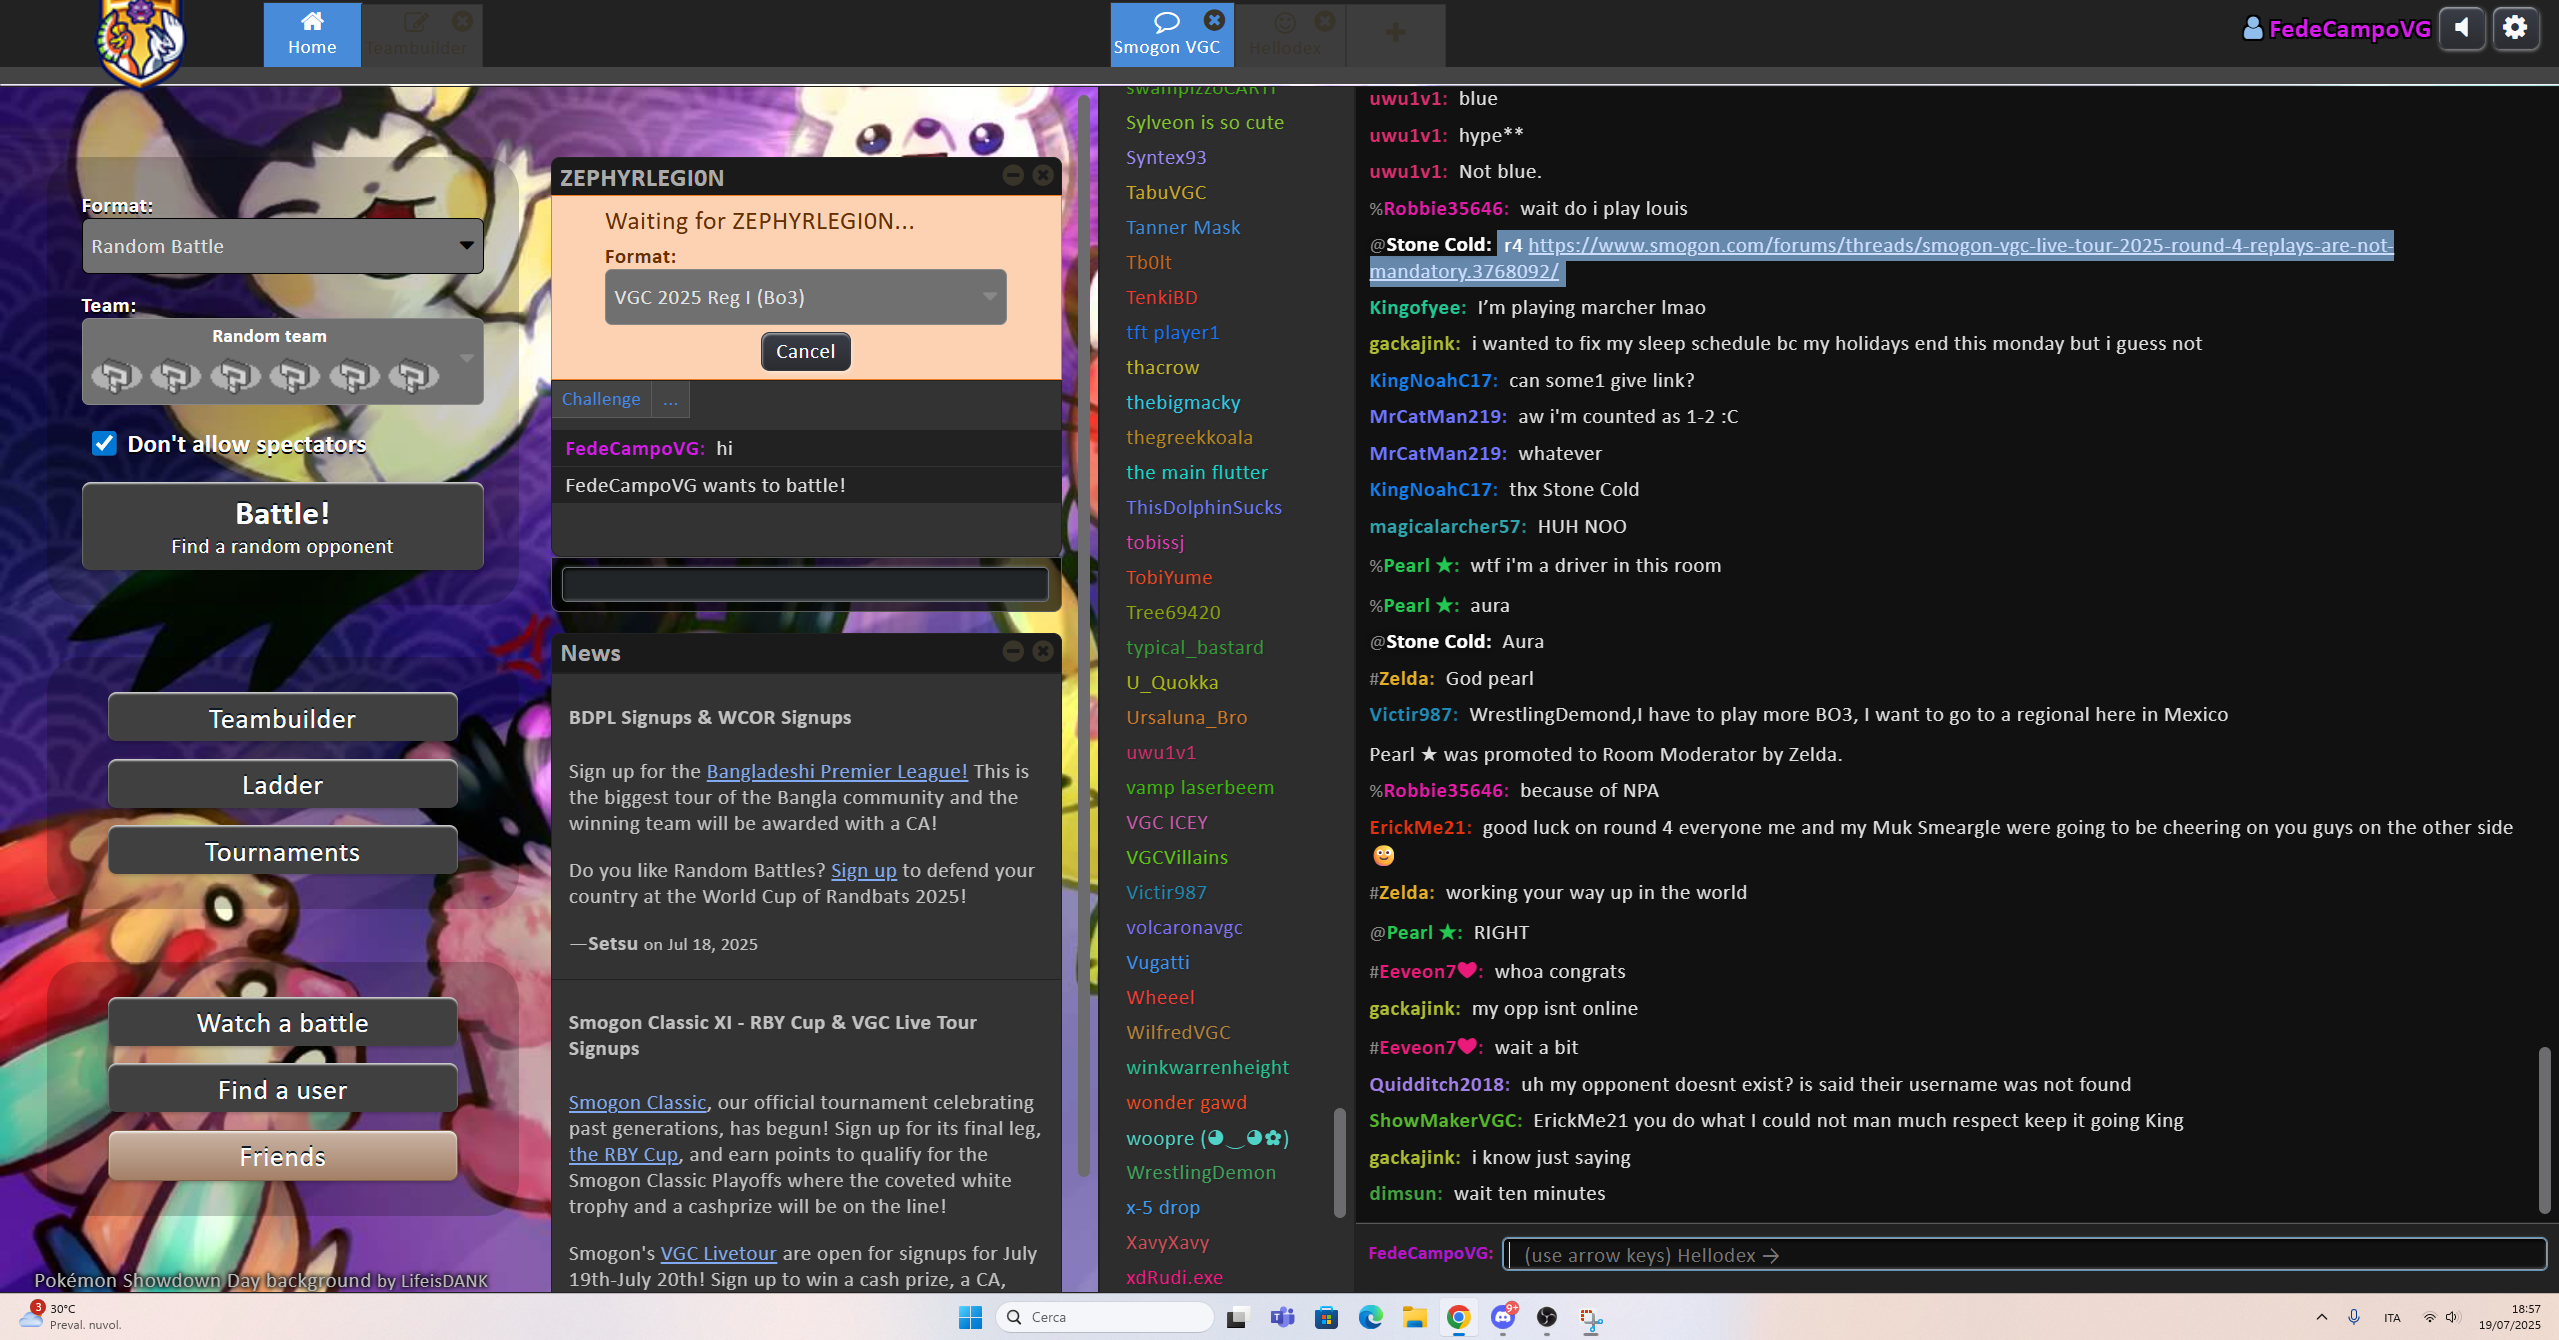Switch to the Teambuilder tab
The image size is (2559, 1340).
pos(416,35)
